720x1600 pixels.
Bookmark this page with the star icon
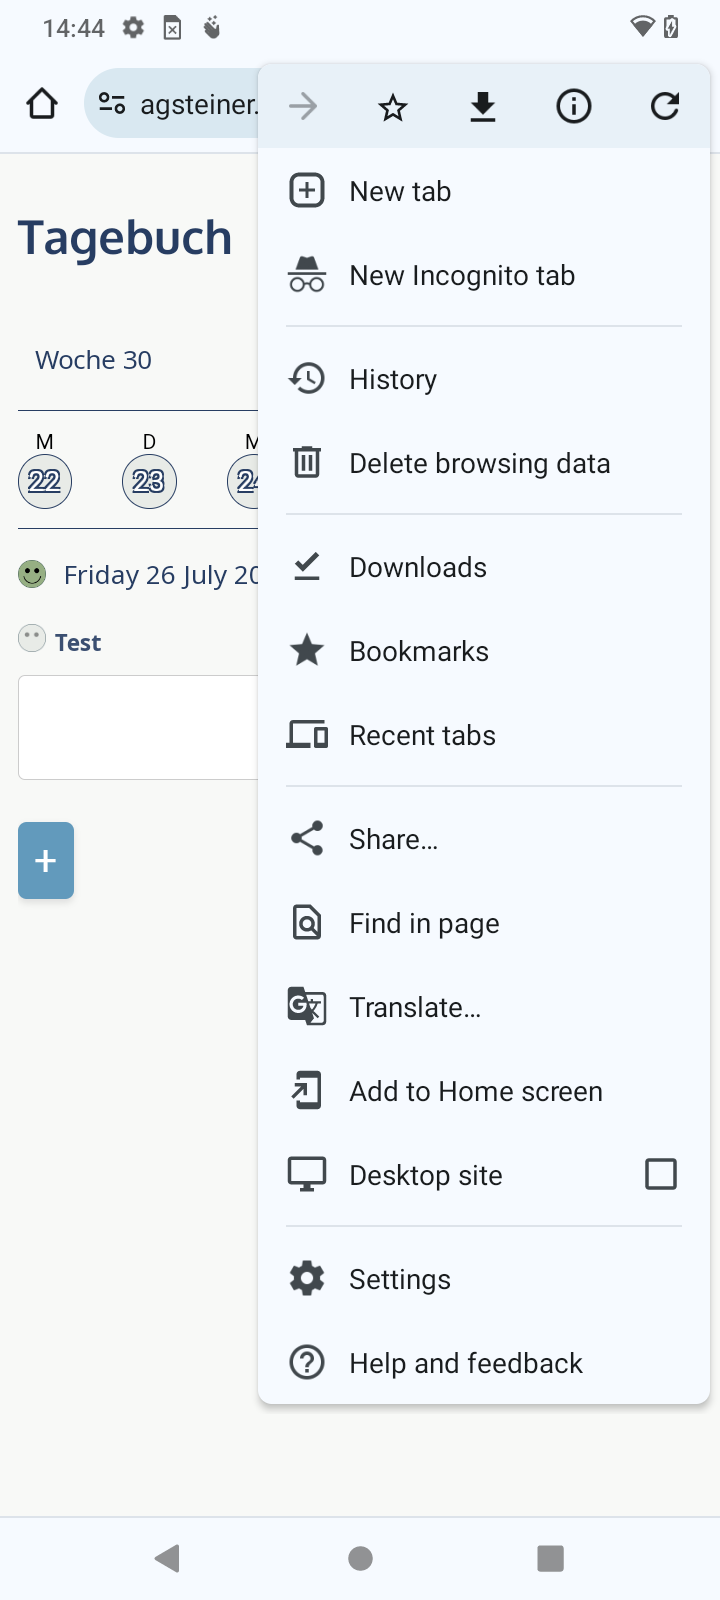(x=393, y=107)
